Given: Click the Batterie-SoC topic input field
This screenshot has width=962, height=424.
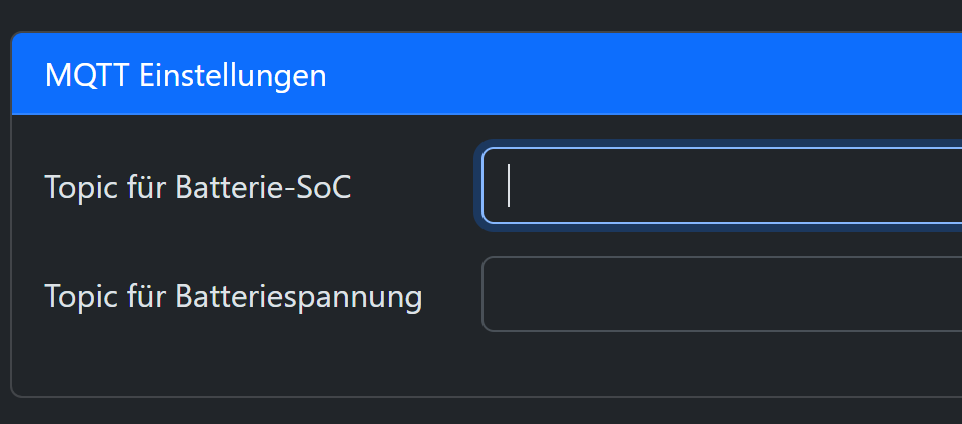Looking at the screenshot, I should point(720,186).
